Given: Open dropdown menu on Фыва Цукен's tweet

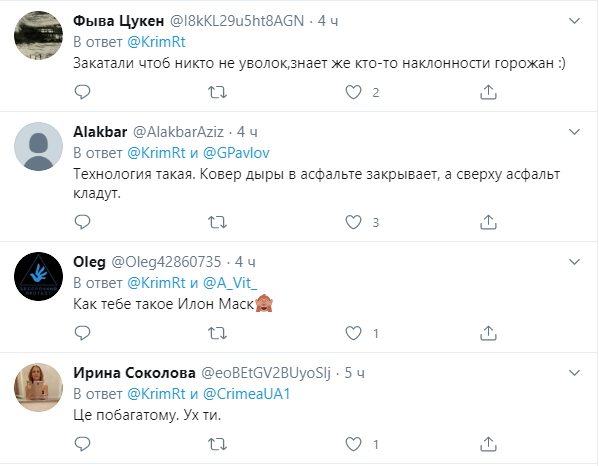Looking at the screenshot, I should [575, 21].
